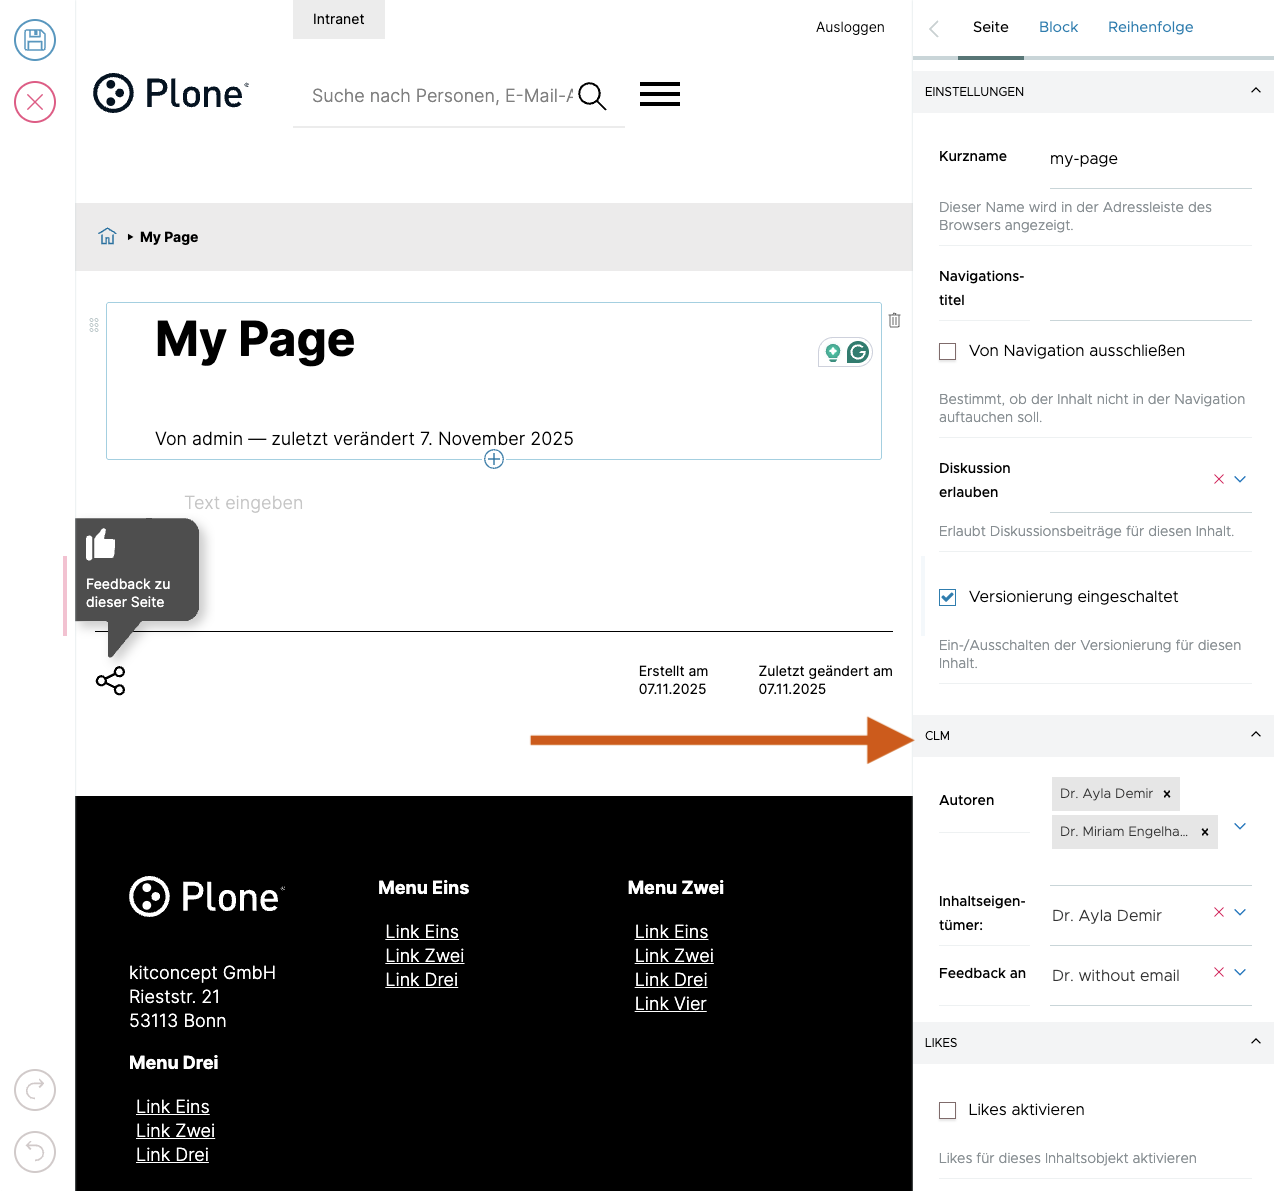Open Link Zwei under Menu Zwei
Image resolution: width=1274 pixels, height=1191 pixels.
[674, 956]
